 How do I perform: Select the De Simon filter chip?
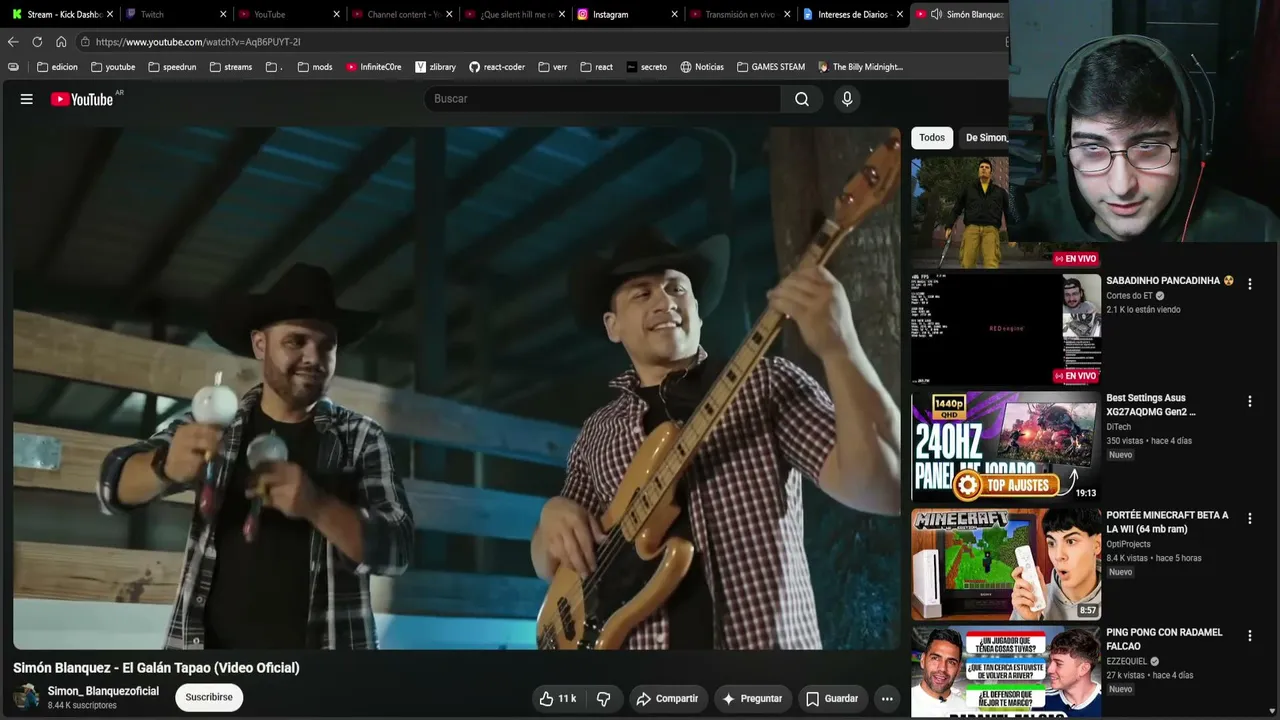tap(984, 138)
